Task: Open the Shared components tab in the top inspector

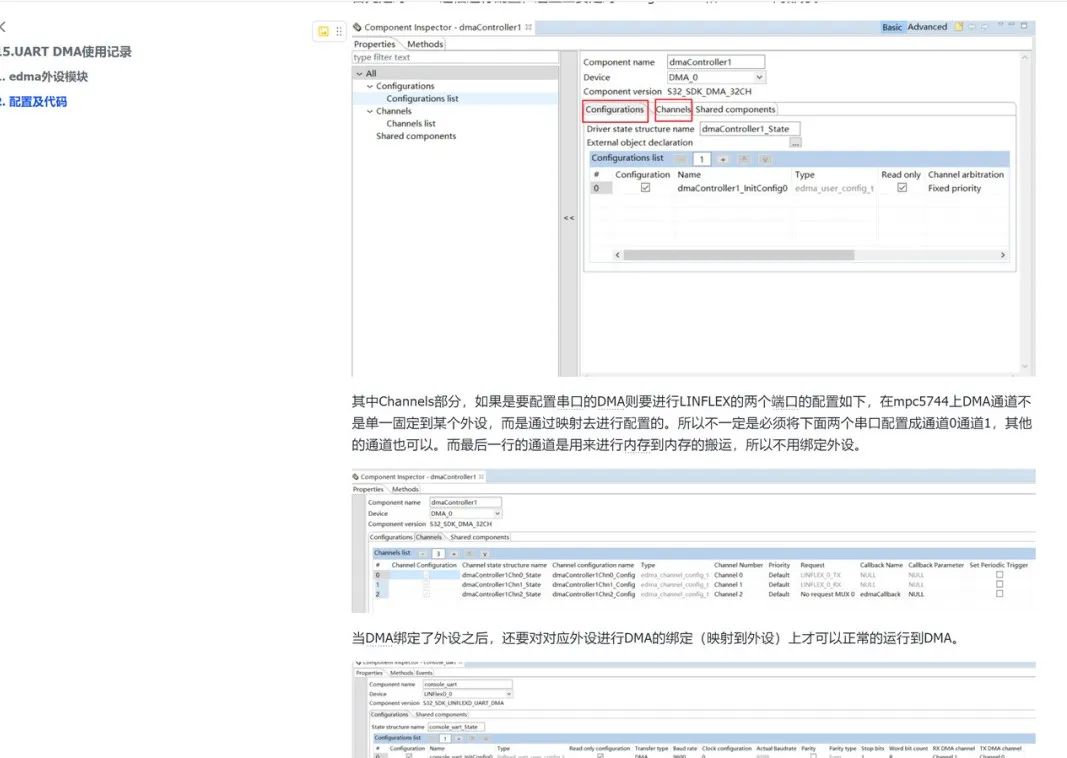Action: (x=735, y=110)
